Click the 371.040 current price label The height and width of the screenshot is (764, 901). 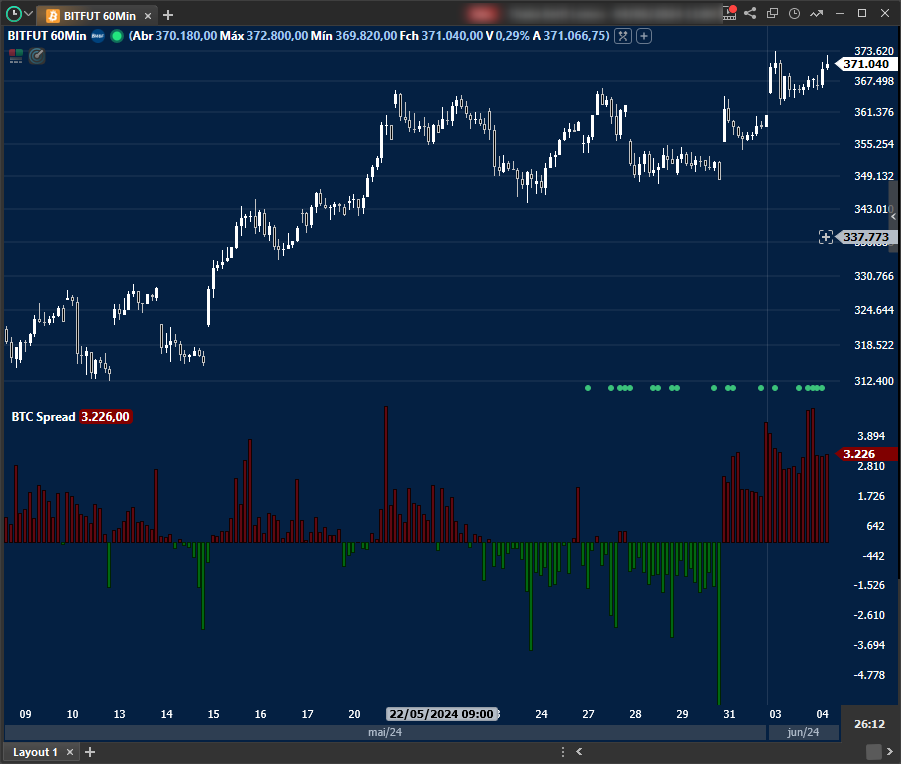(x=866, y=64)
